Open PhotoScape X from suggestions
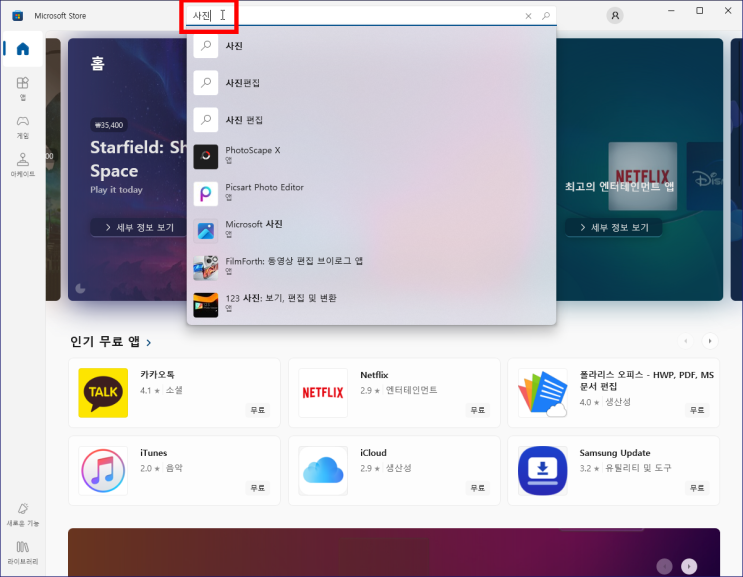Screen dimensions: 743x577 tap(372, 156)
